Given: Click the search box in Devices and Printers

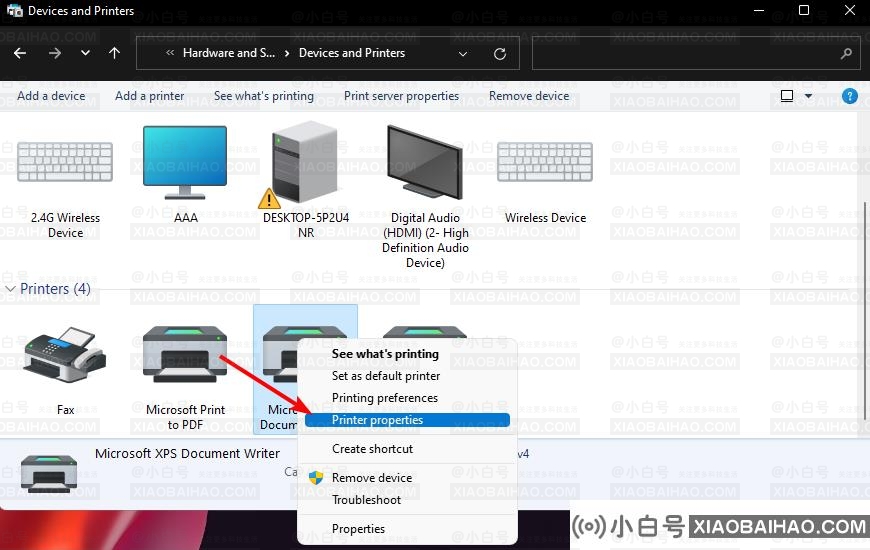Looking at the screenshot, I should [x=696, y=53].
